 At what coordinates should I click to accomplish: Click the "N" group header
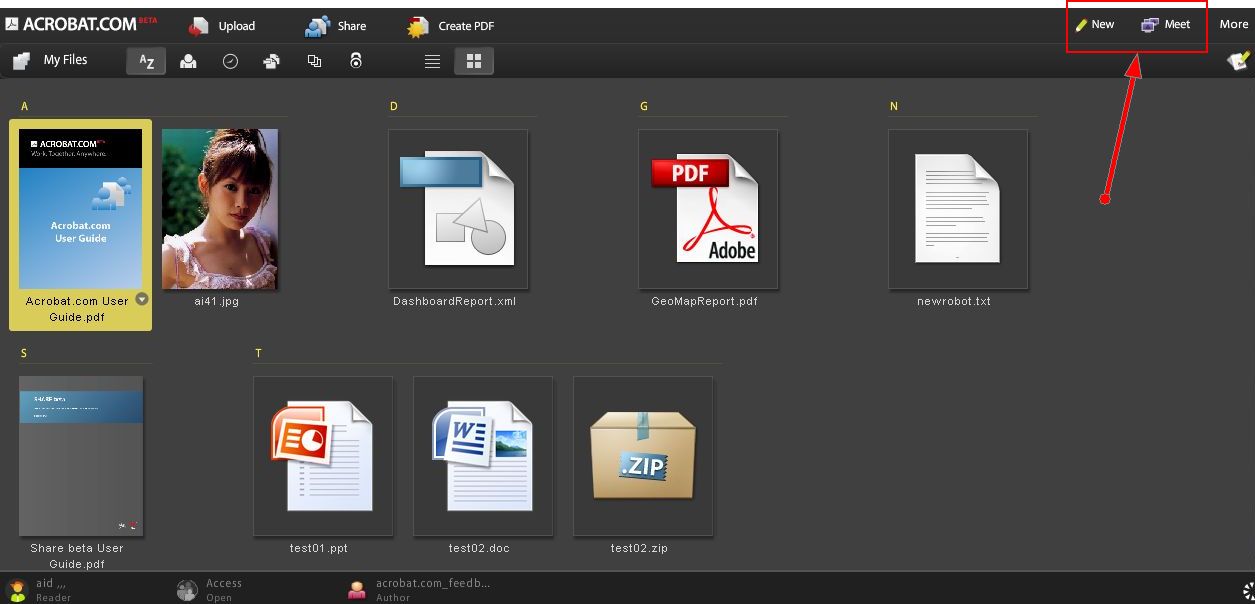(894, 106)
